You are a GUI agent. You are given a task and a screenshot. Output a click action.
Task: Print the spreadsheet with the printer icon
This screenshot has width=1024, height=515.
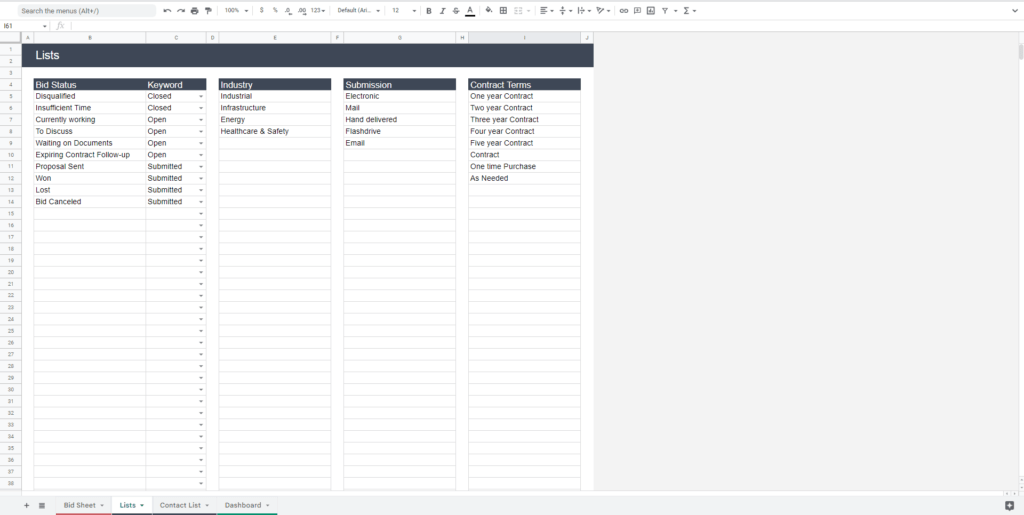click(x=195, y=11)
